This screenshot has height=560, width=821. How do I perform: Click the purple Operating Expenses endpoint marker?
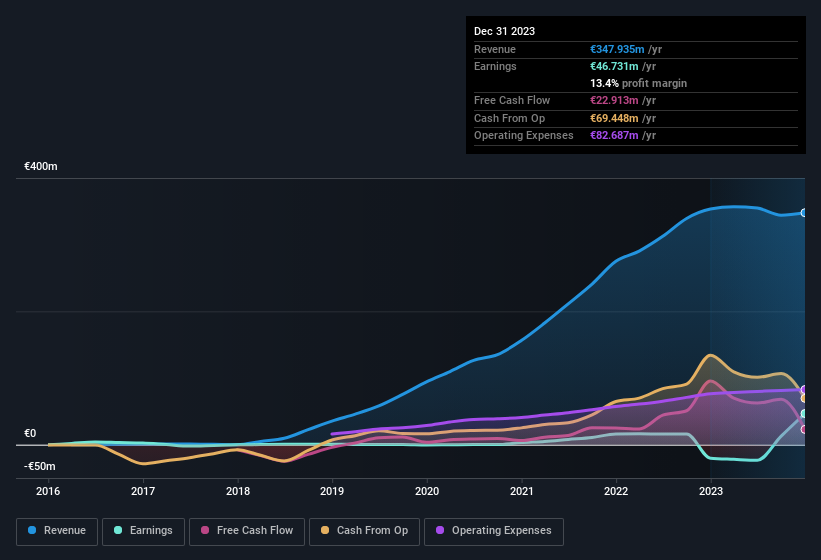click(x=804, y=389)
